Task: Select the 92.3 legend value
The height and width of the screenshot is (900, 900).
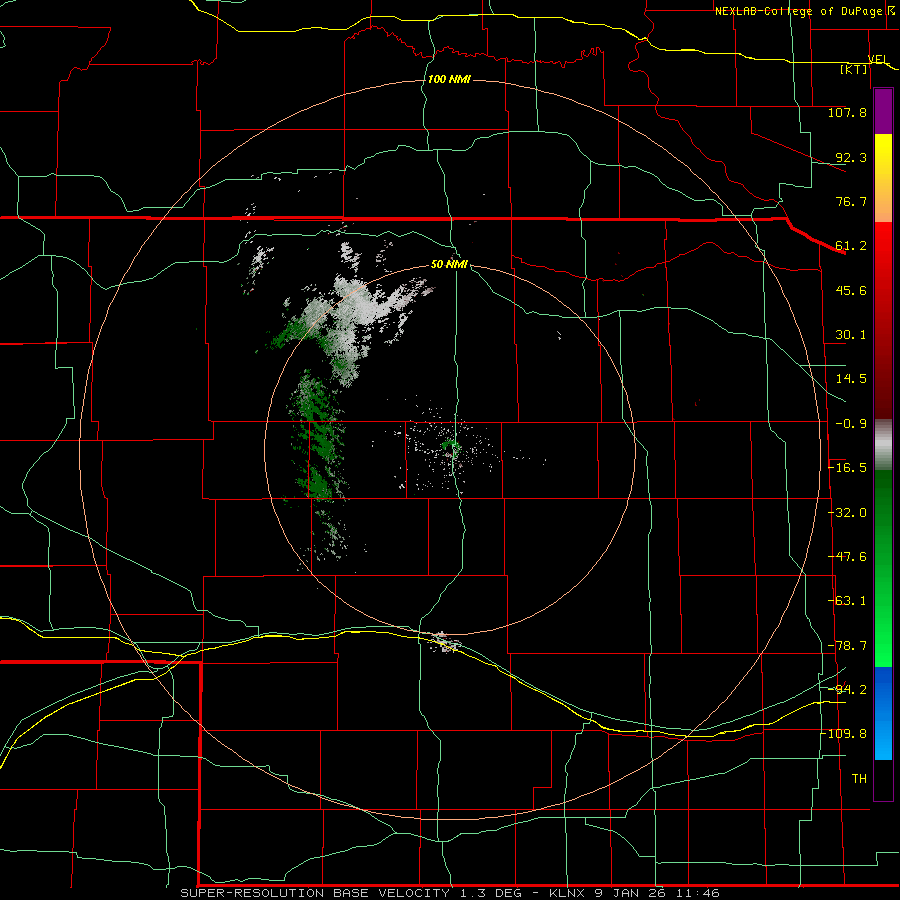Action: 851,157
